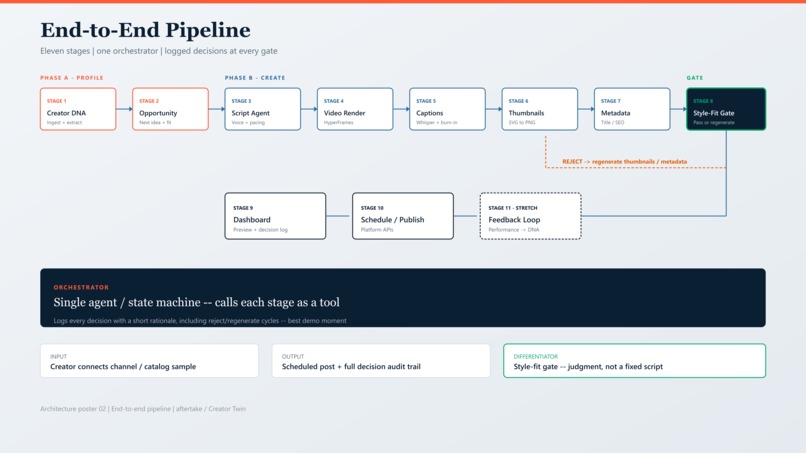
Task: Click the 'SVG to PNG' caption
Action: pos(522,122)
